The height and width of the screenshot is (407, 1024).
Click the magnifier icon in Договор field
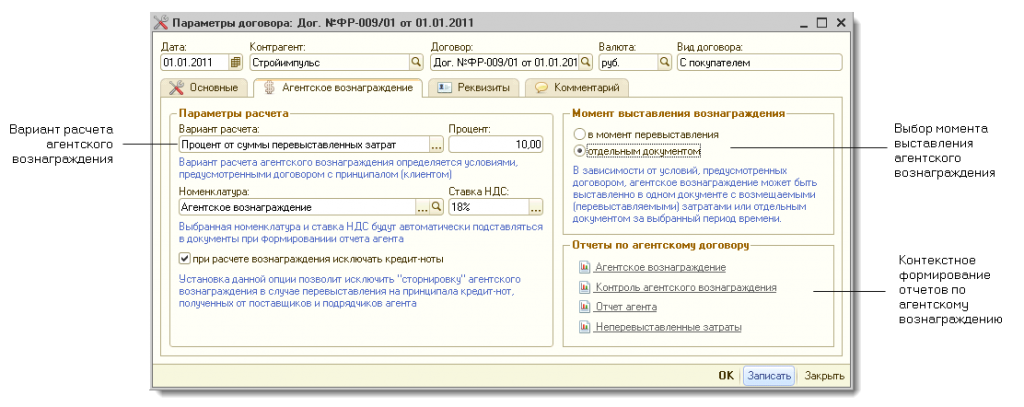click(586, 62)
